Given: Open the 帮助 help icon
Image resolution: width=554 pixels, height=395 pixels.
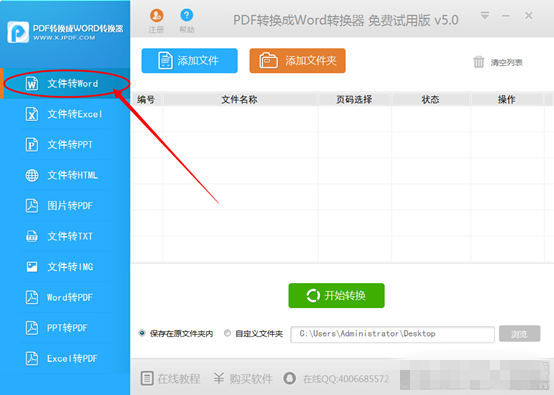Looking at the screenshot, I should 187,15.
